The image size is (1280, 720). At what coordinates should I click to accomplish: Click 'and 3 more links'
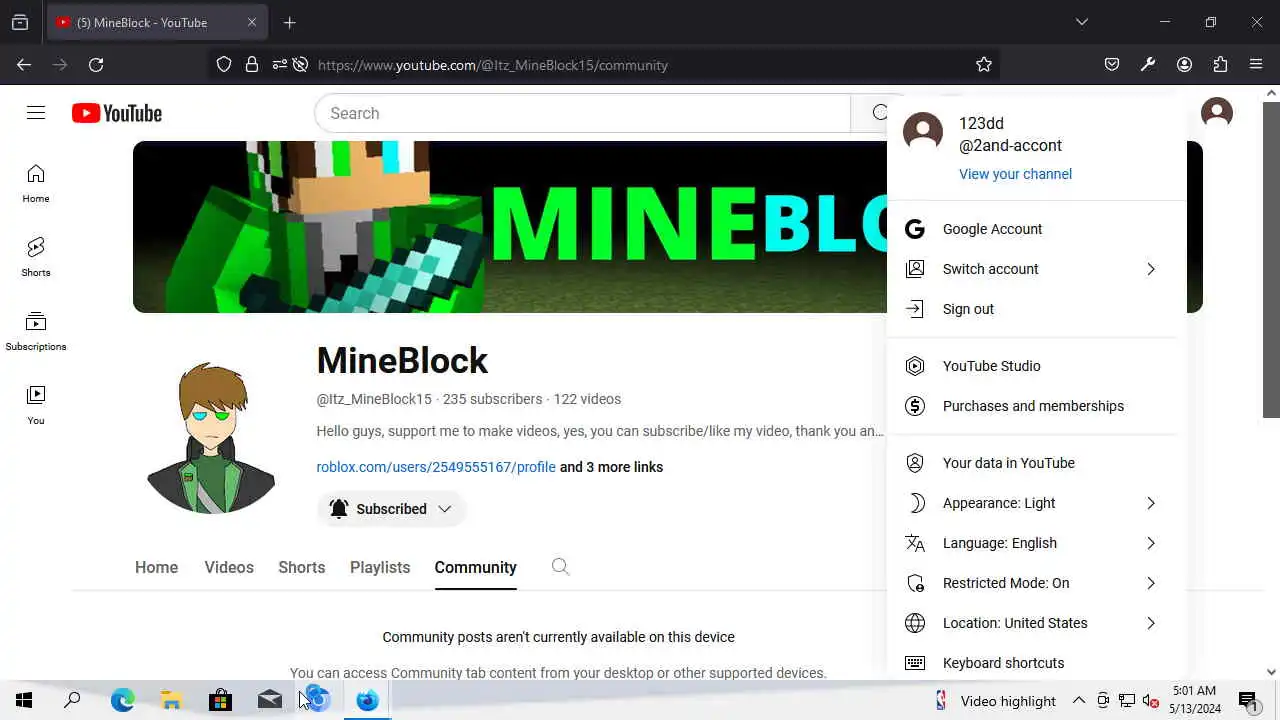tap(611, 467)
